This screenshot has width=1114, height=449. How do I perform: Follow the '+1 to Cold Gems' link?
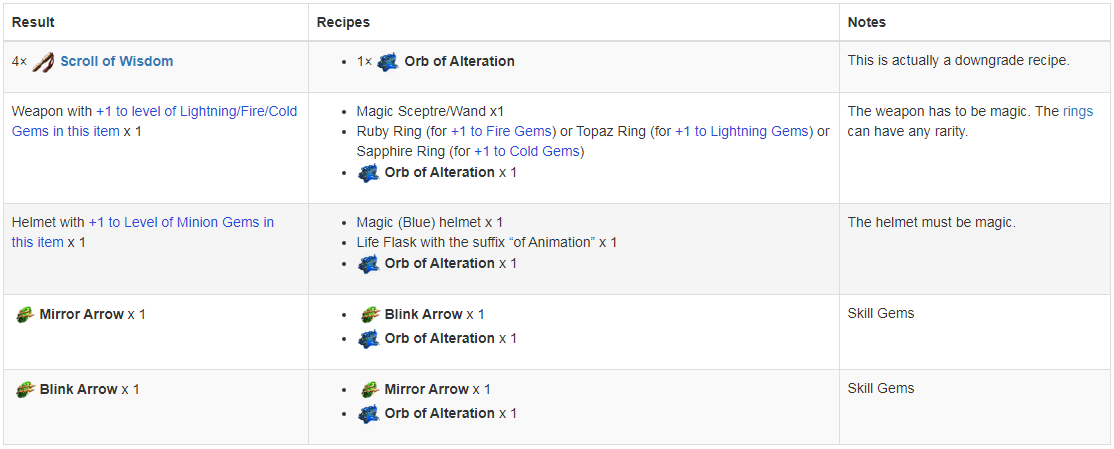(x=526, y=151)
